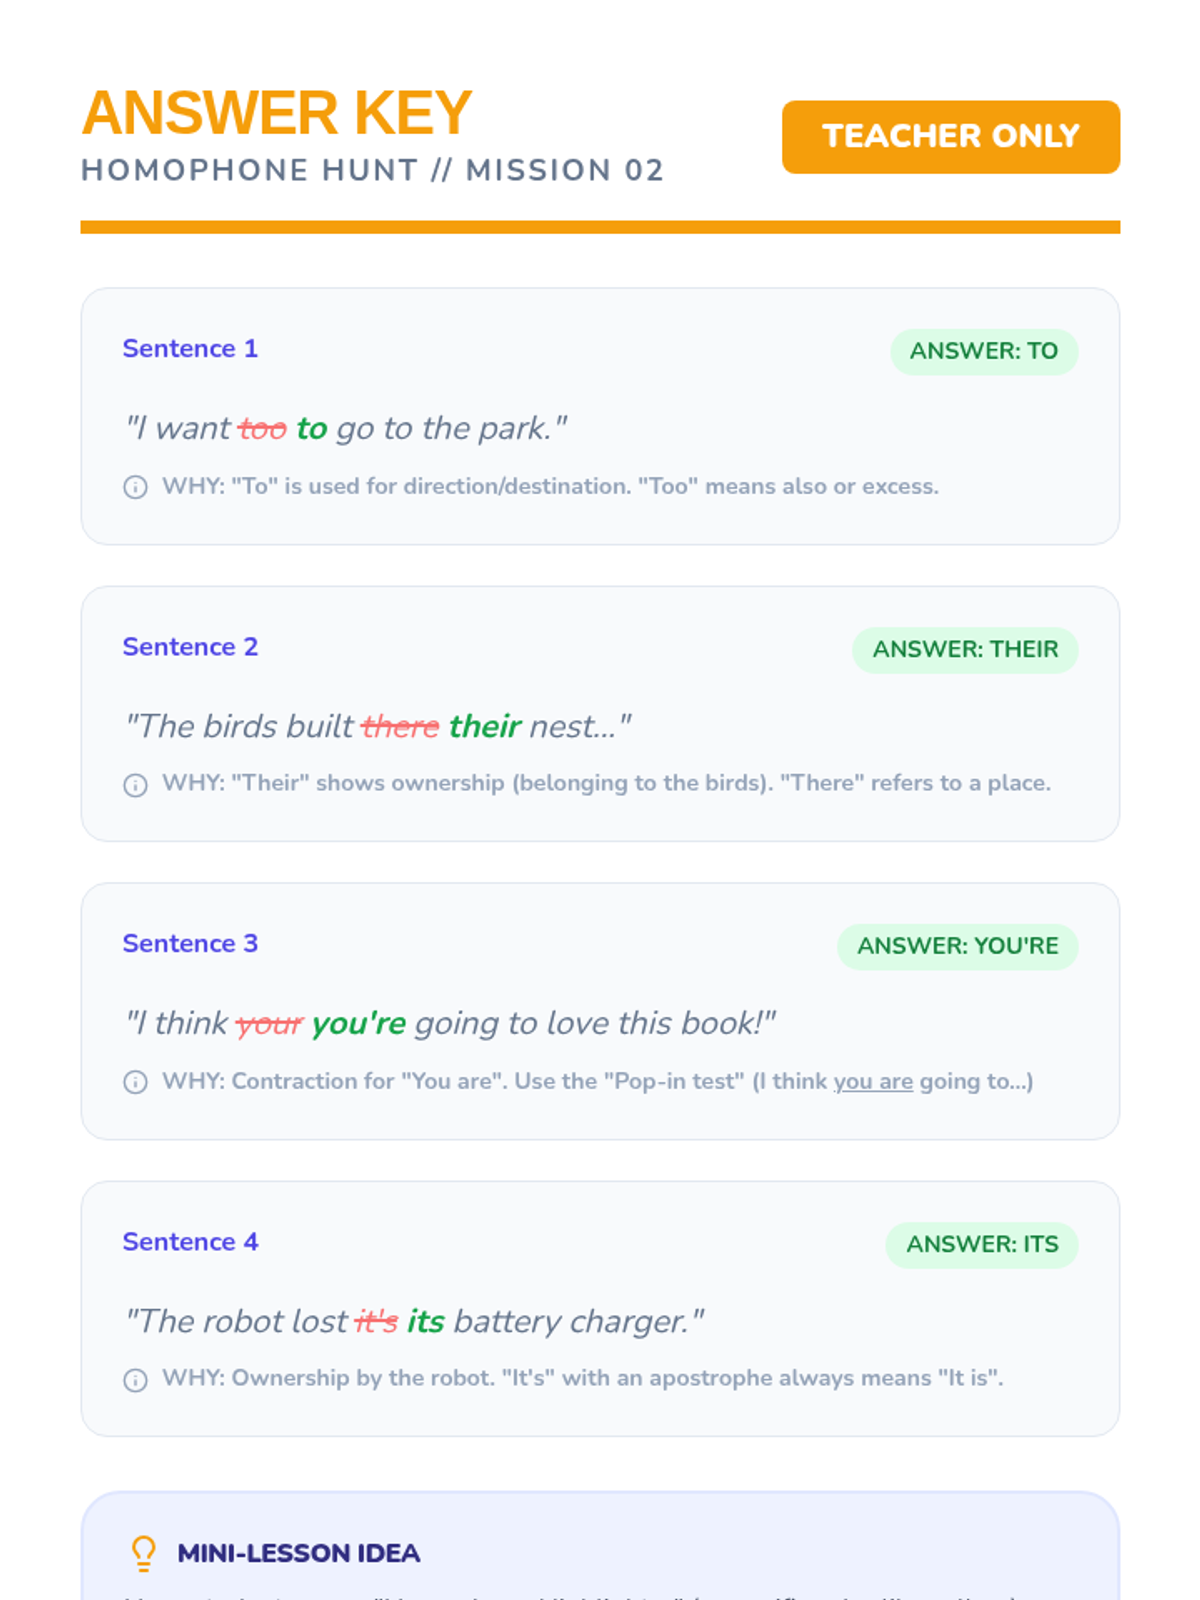This screenshot has width=1200, height=1600.
Task: Click the MINI-LESSON IDEA heading
Action: click(x=299, y=1553)
